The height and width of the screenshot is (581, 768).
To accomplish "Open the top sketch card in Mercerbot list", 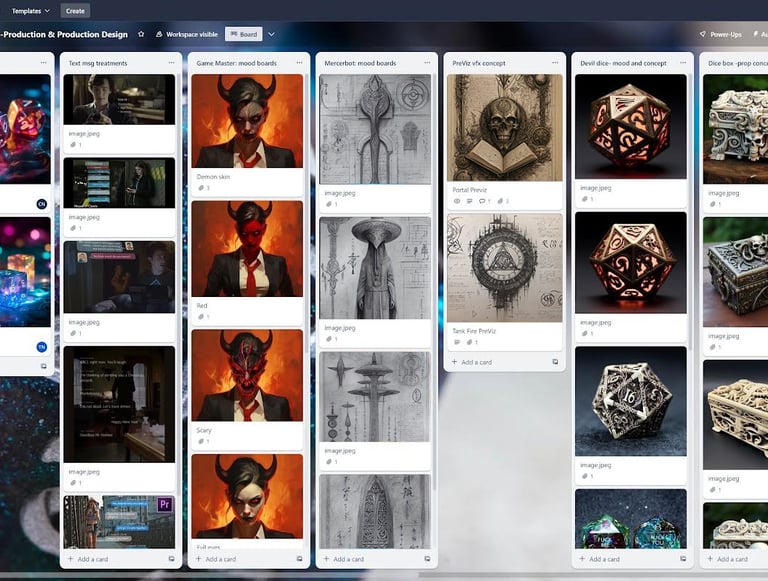I will click(x=375, y=129).
